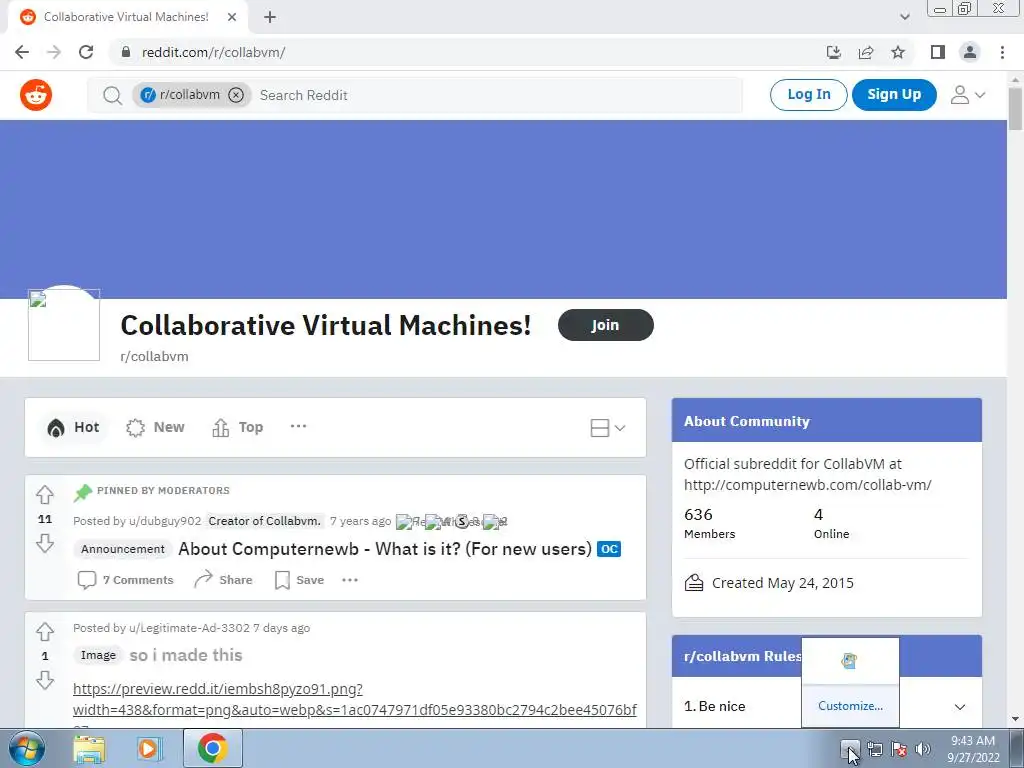
Task: Click the Image flair tag
Action: 98,655
